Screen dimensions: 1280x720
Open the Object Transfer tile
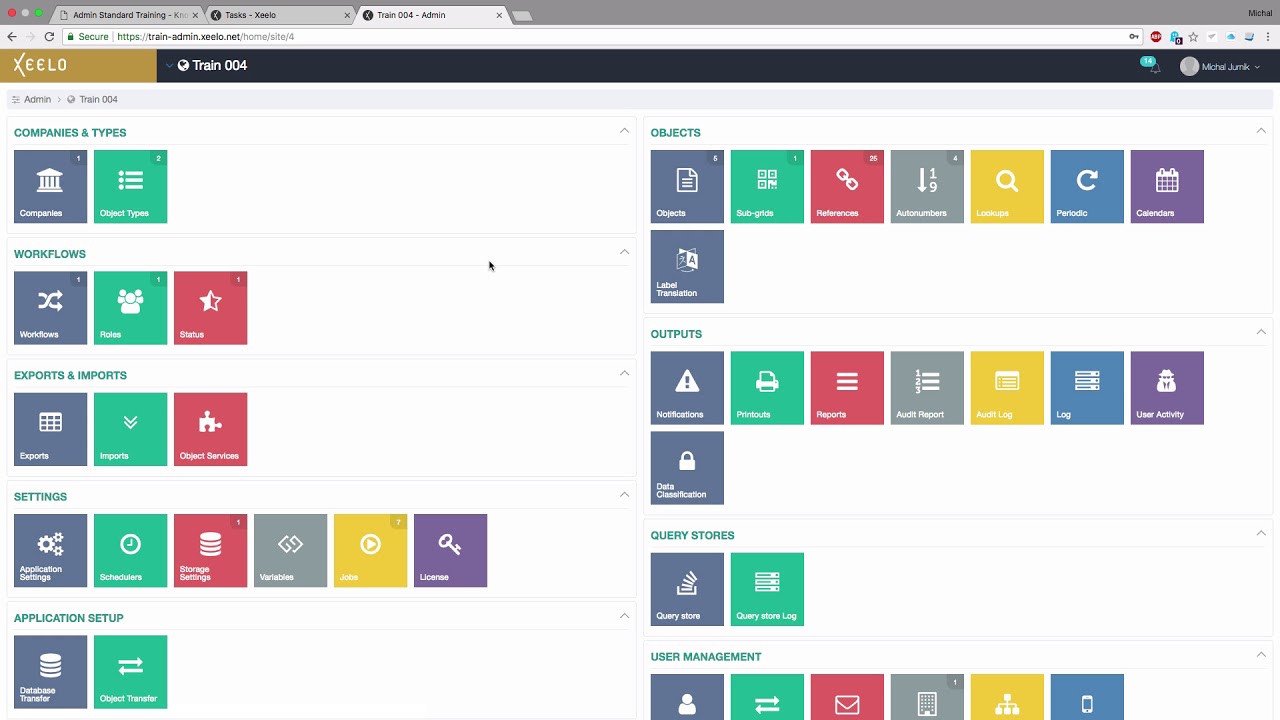[x=130, y=672]
